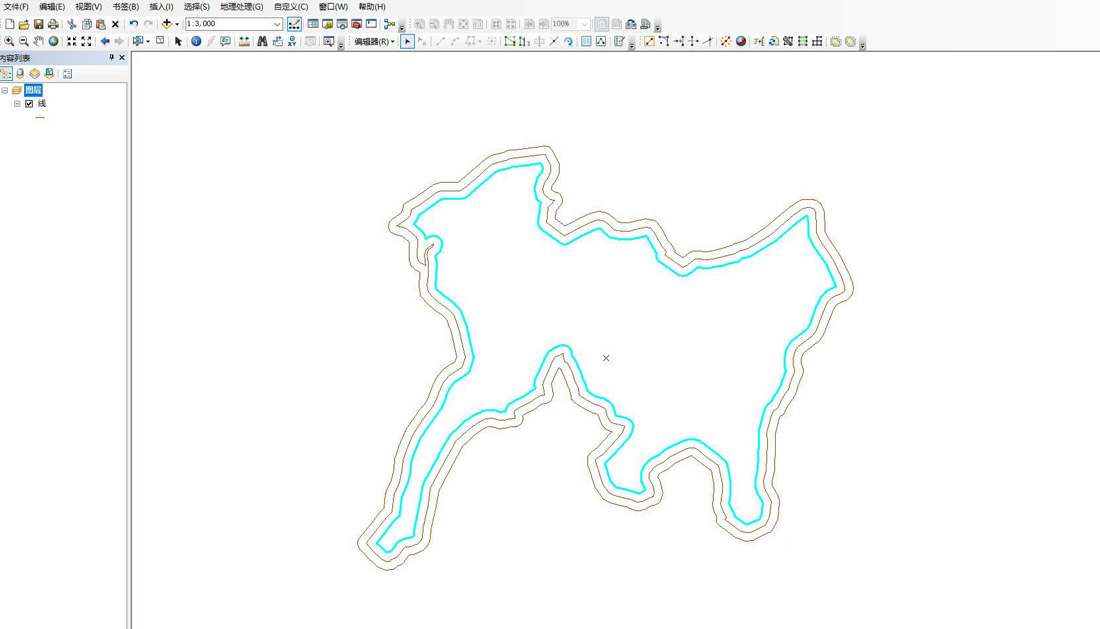Screen dimensions: 1100x629
Task: Uncheck the 线 layer visibility checkbox
Action: pos(29,104)
